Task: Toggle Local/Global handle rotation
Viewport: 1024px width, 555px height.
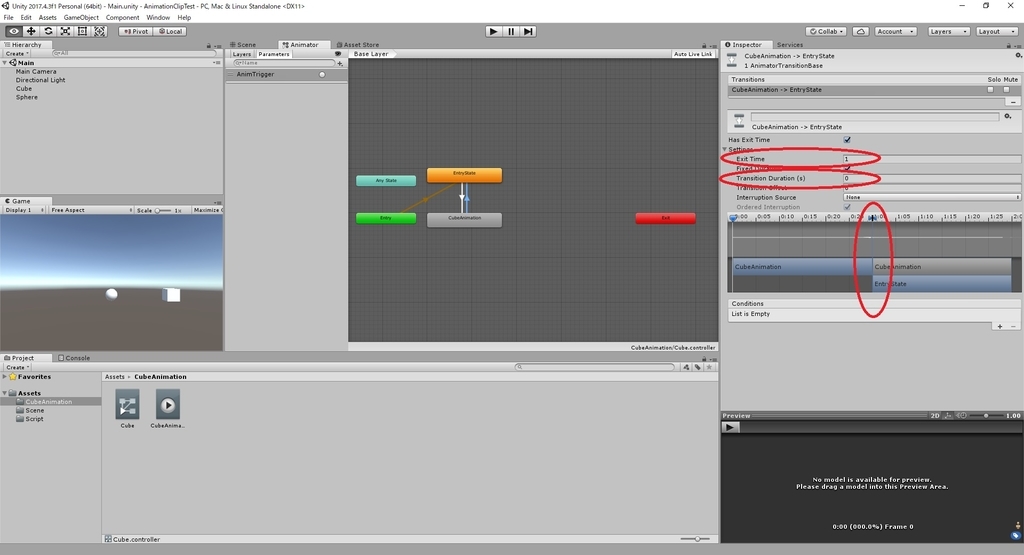Action: [170, 31]
